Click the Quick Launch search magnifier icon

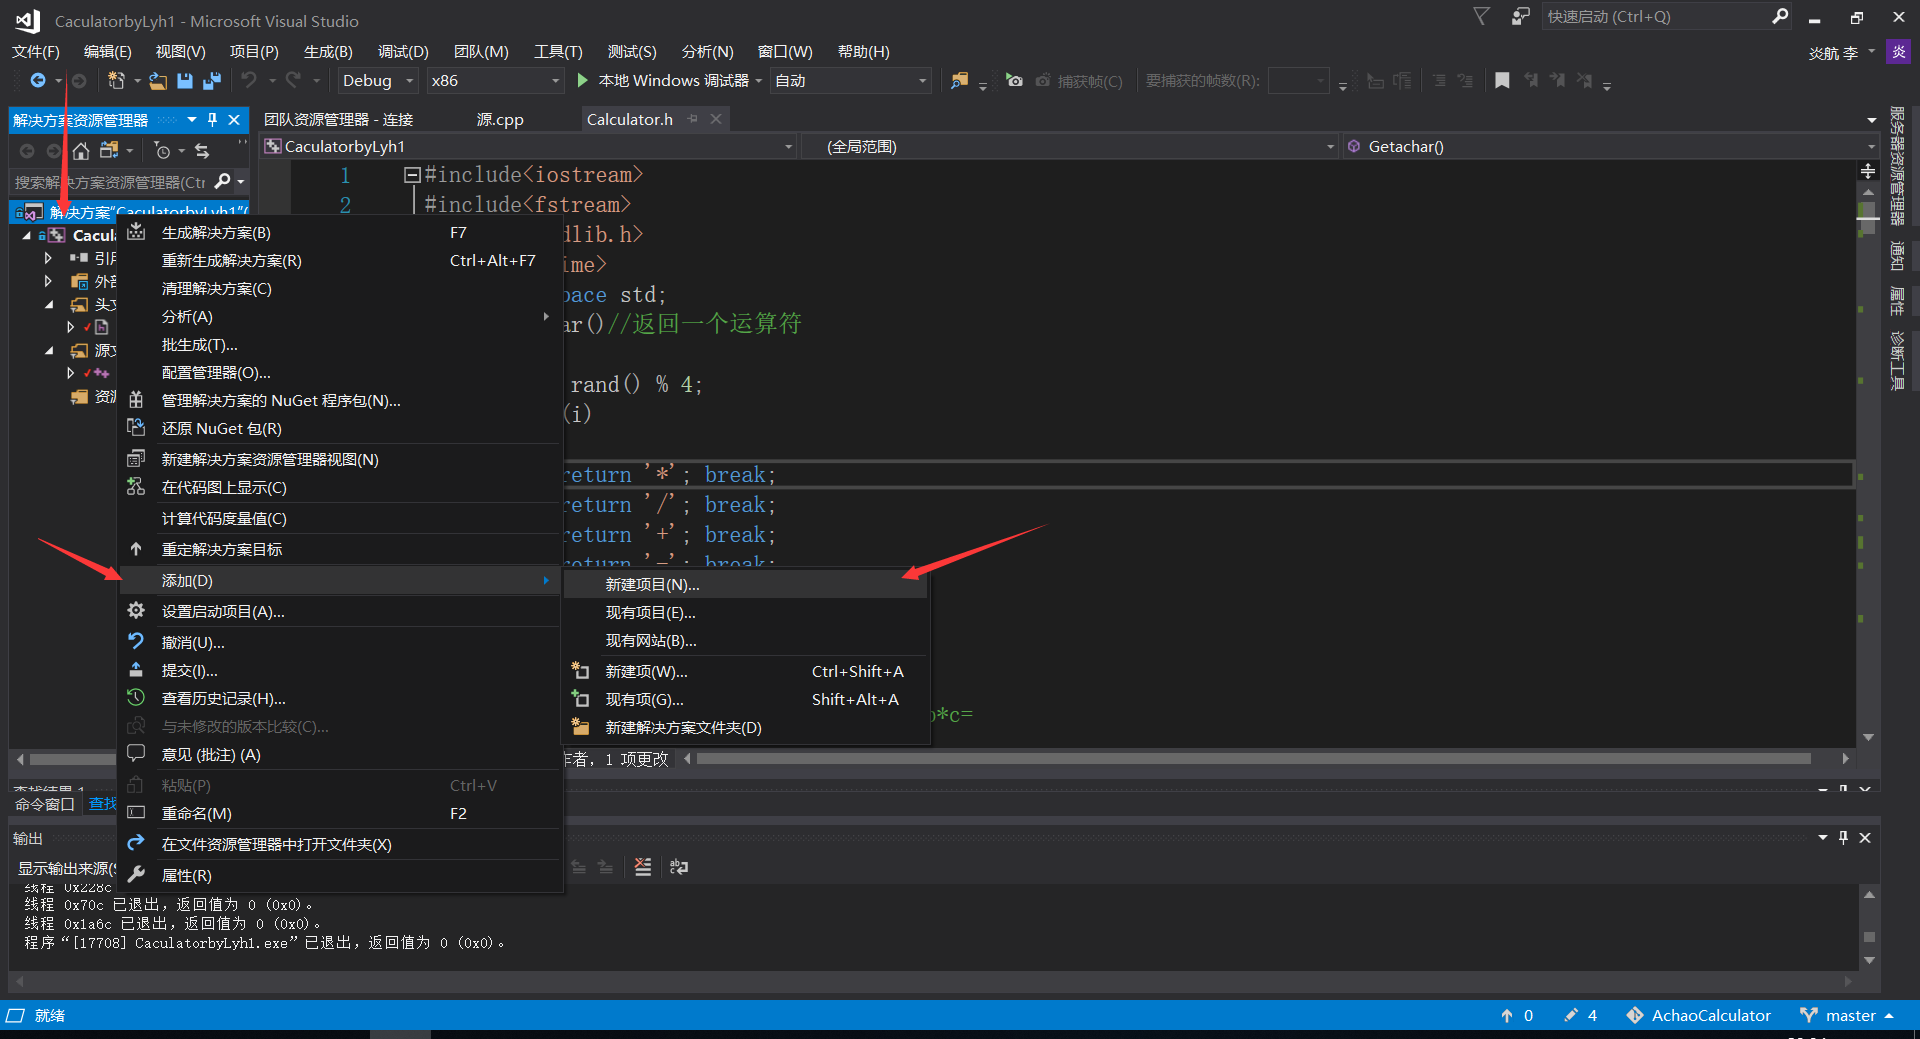(1780, 16)
